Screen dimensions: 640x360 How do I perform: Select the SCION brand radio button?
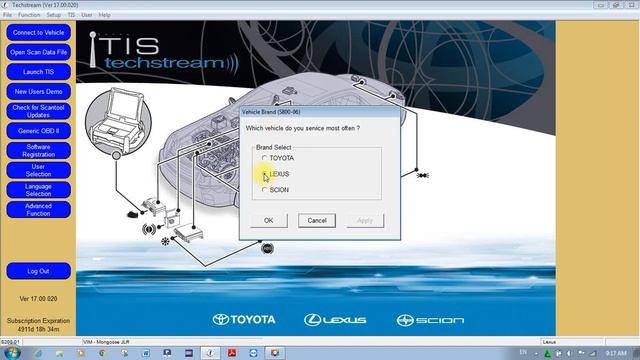coord(264,190)
